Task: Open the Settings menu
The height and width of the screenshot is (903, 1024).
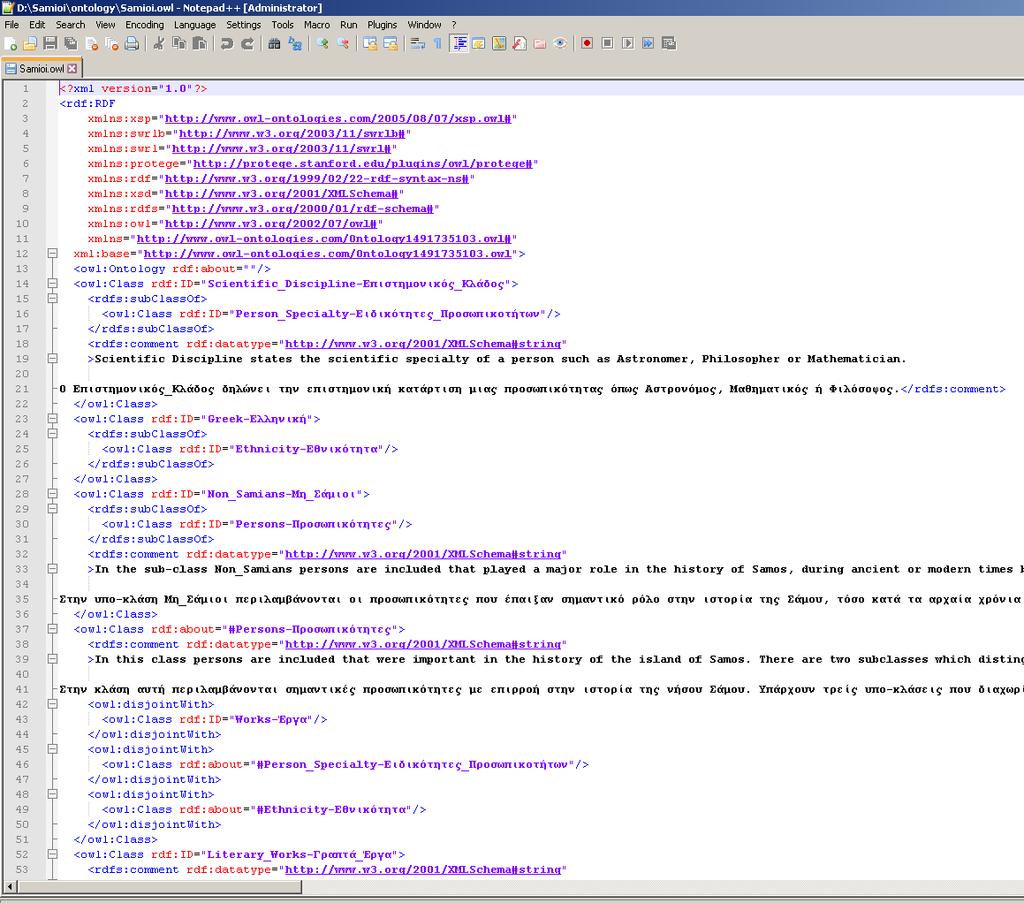Action: coord(244,25)
